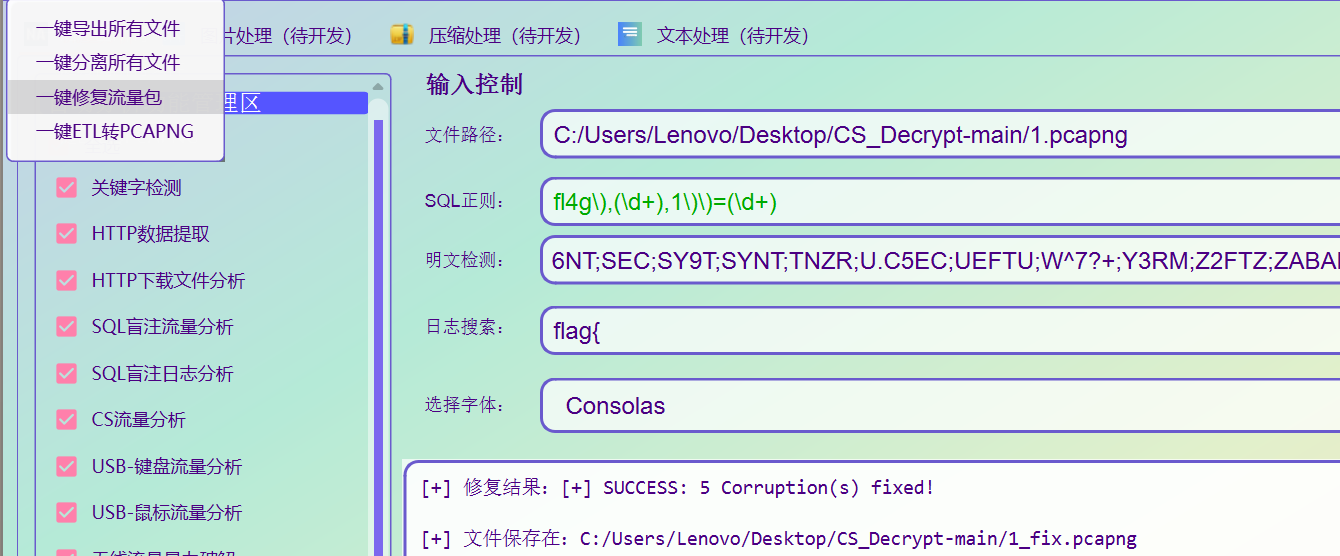Click the blue text document icon
Screen dimensions: 1340x556
click(x=629, y=35)
